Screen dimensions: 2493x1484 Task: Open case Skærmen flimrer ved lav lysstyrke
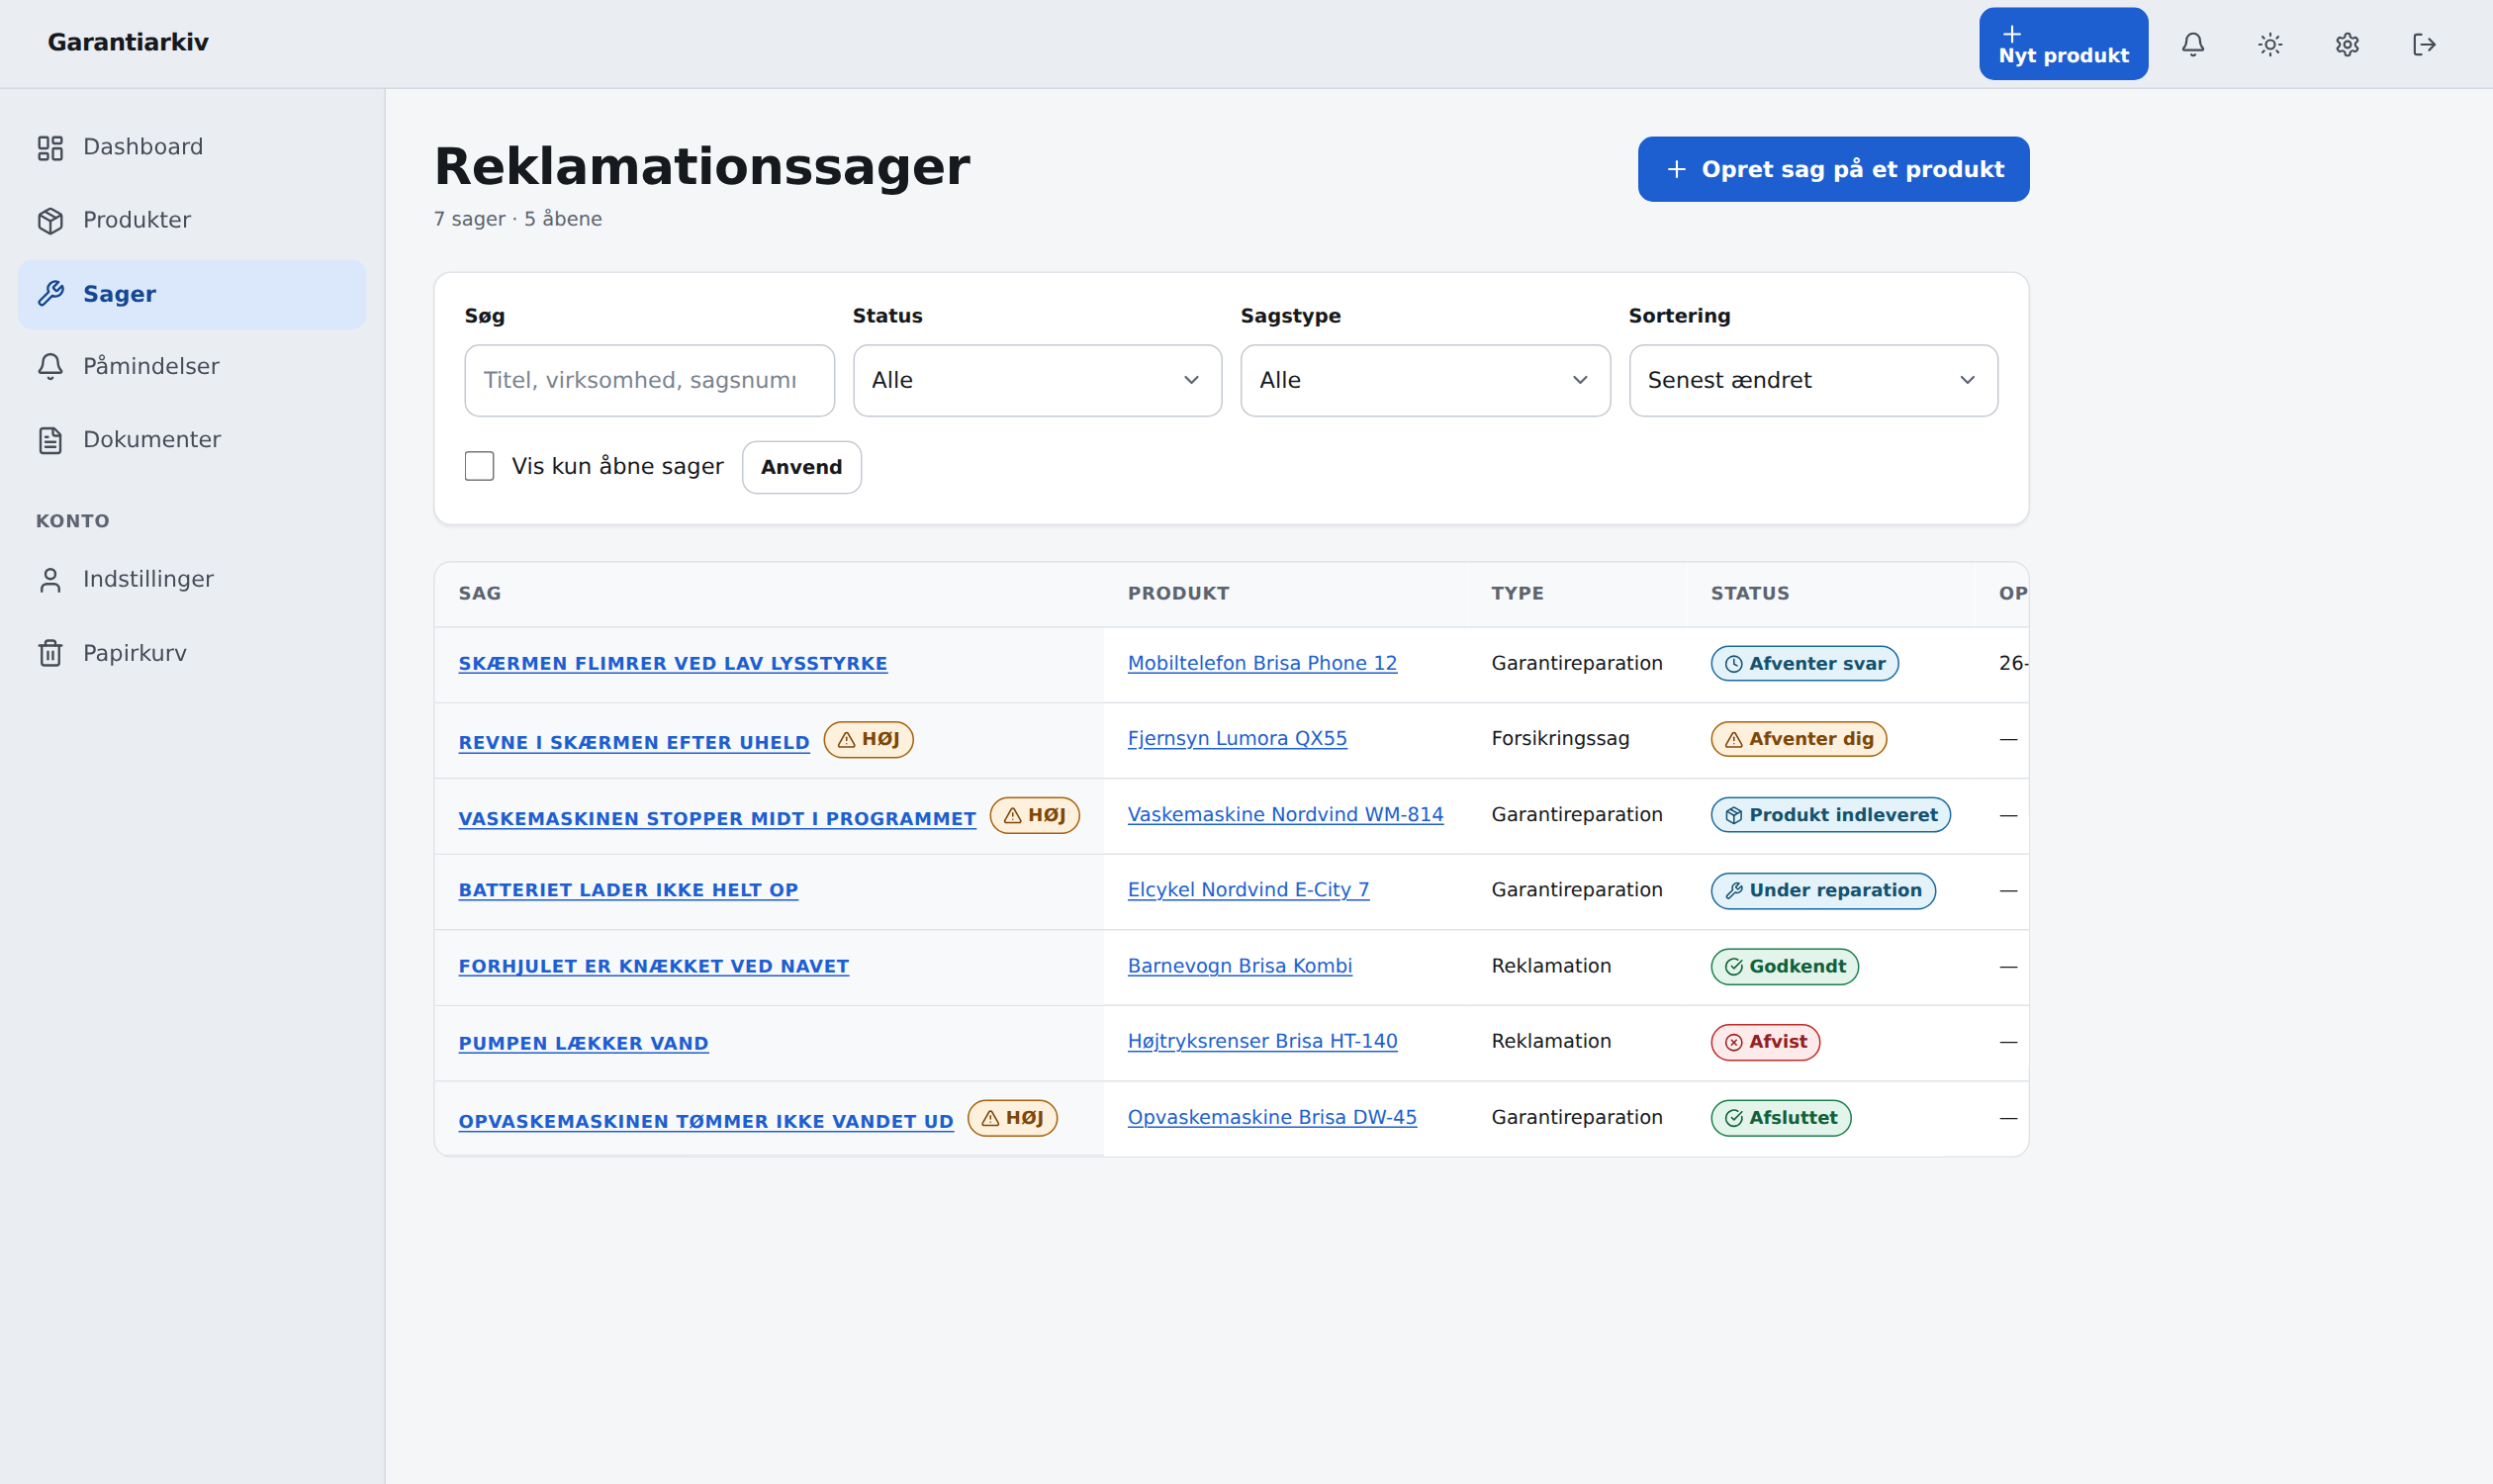coord(672,663)
